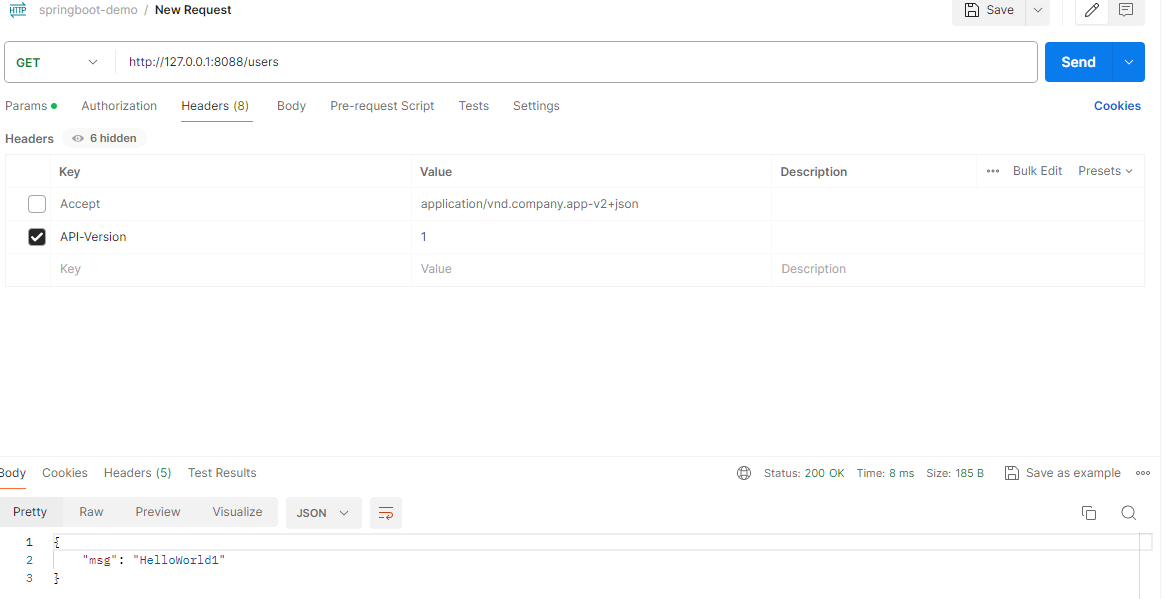Copy the response body using copy icon
This screenshot has width=1171, height=599.
point(1089,511)
